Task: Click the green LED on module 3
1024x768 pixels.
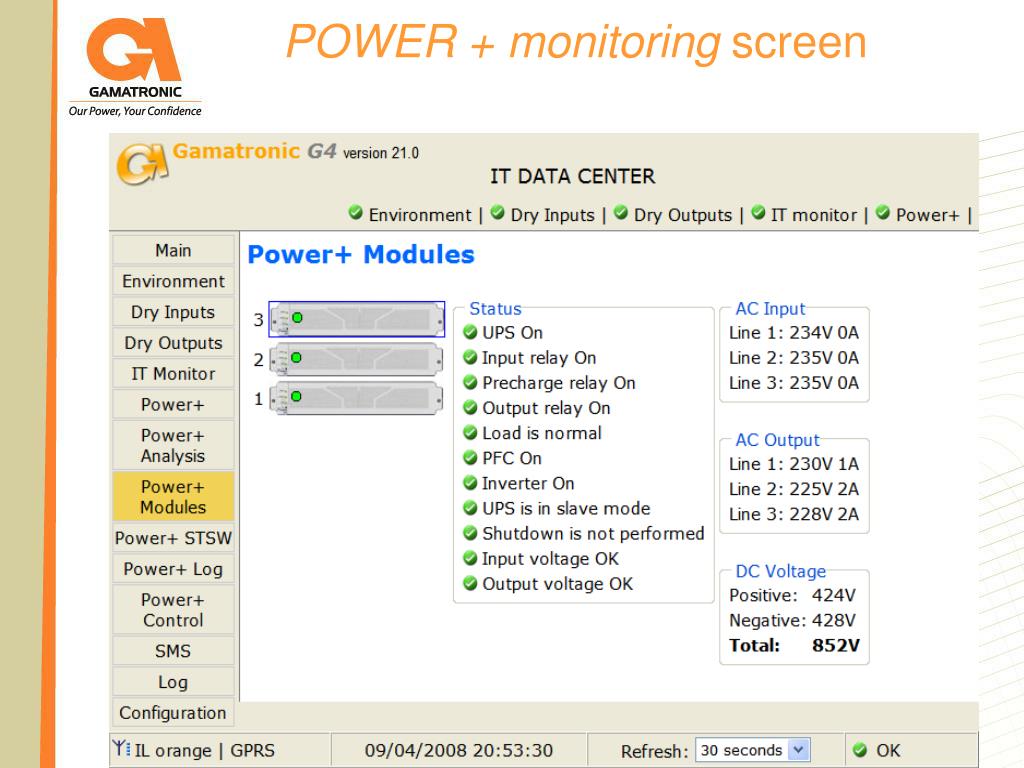Action: (x=297, y=318)
